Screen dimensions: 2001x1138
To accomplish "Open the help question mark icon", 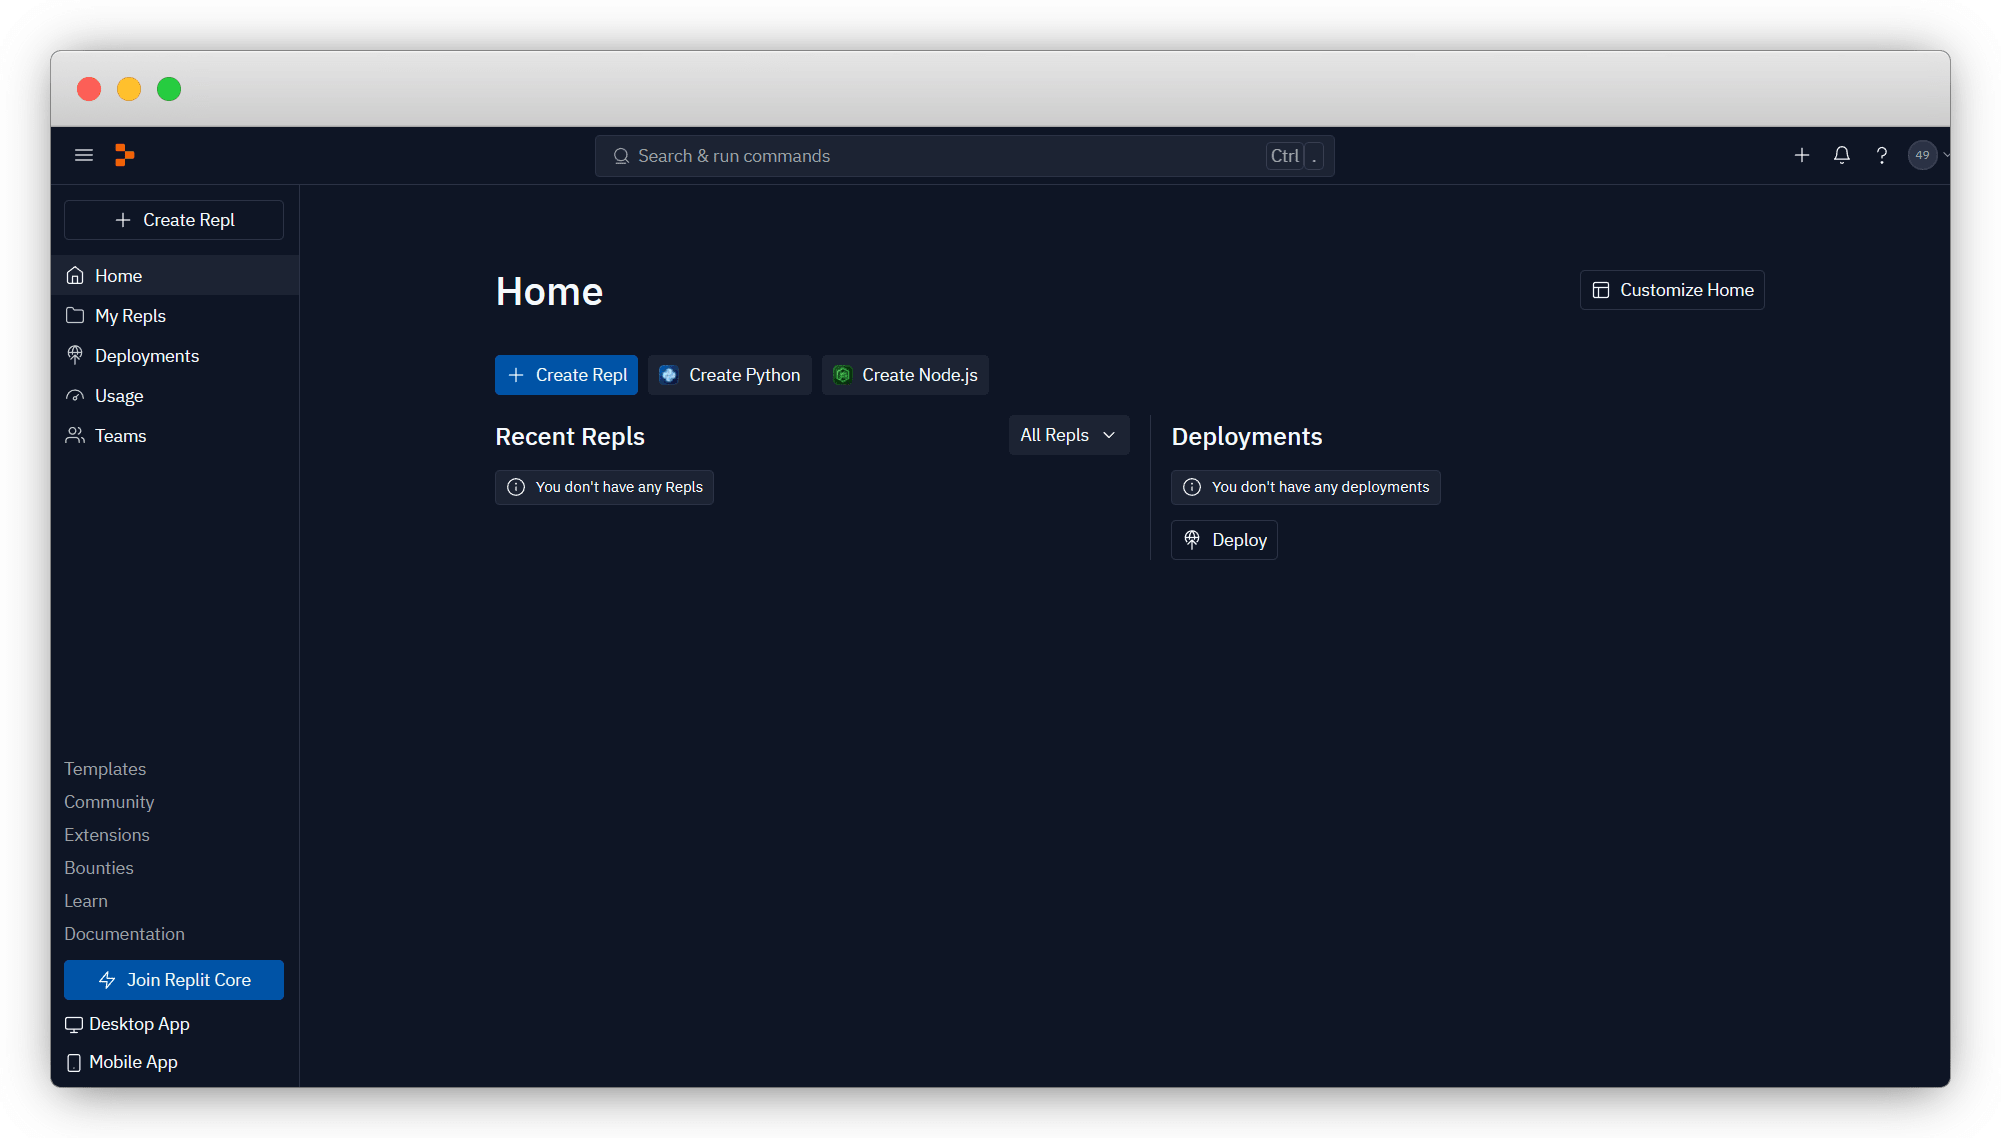I will pos(1882,155).
